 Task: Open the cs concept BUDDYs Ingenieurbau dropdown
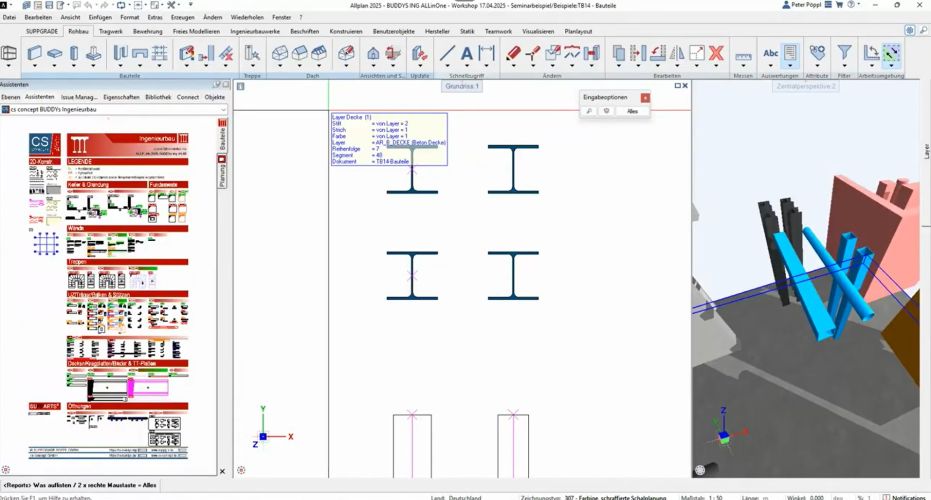(223, 109)
